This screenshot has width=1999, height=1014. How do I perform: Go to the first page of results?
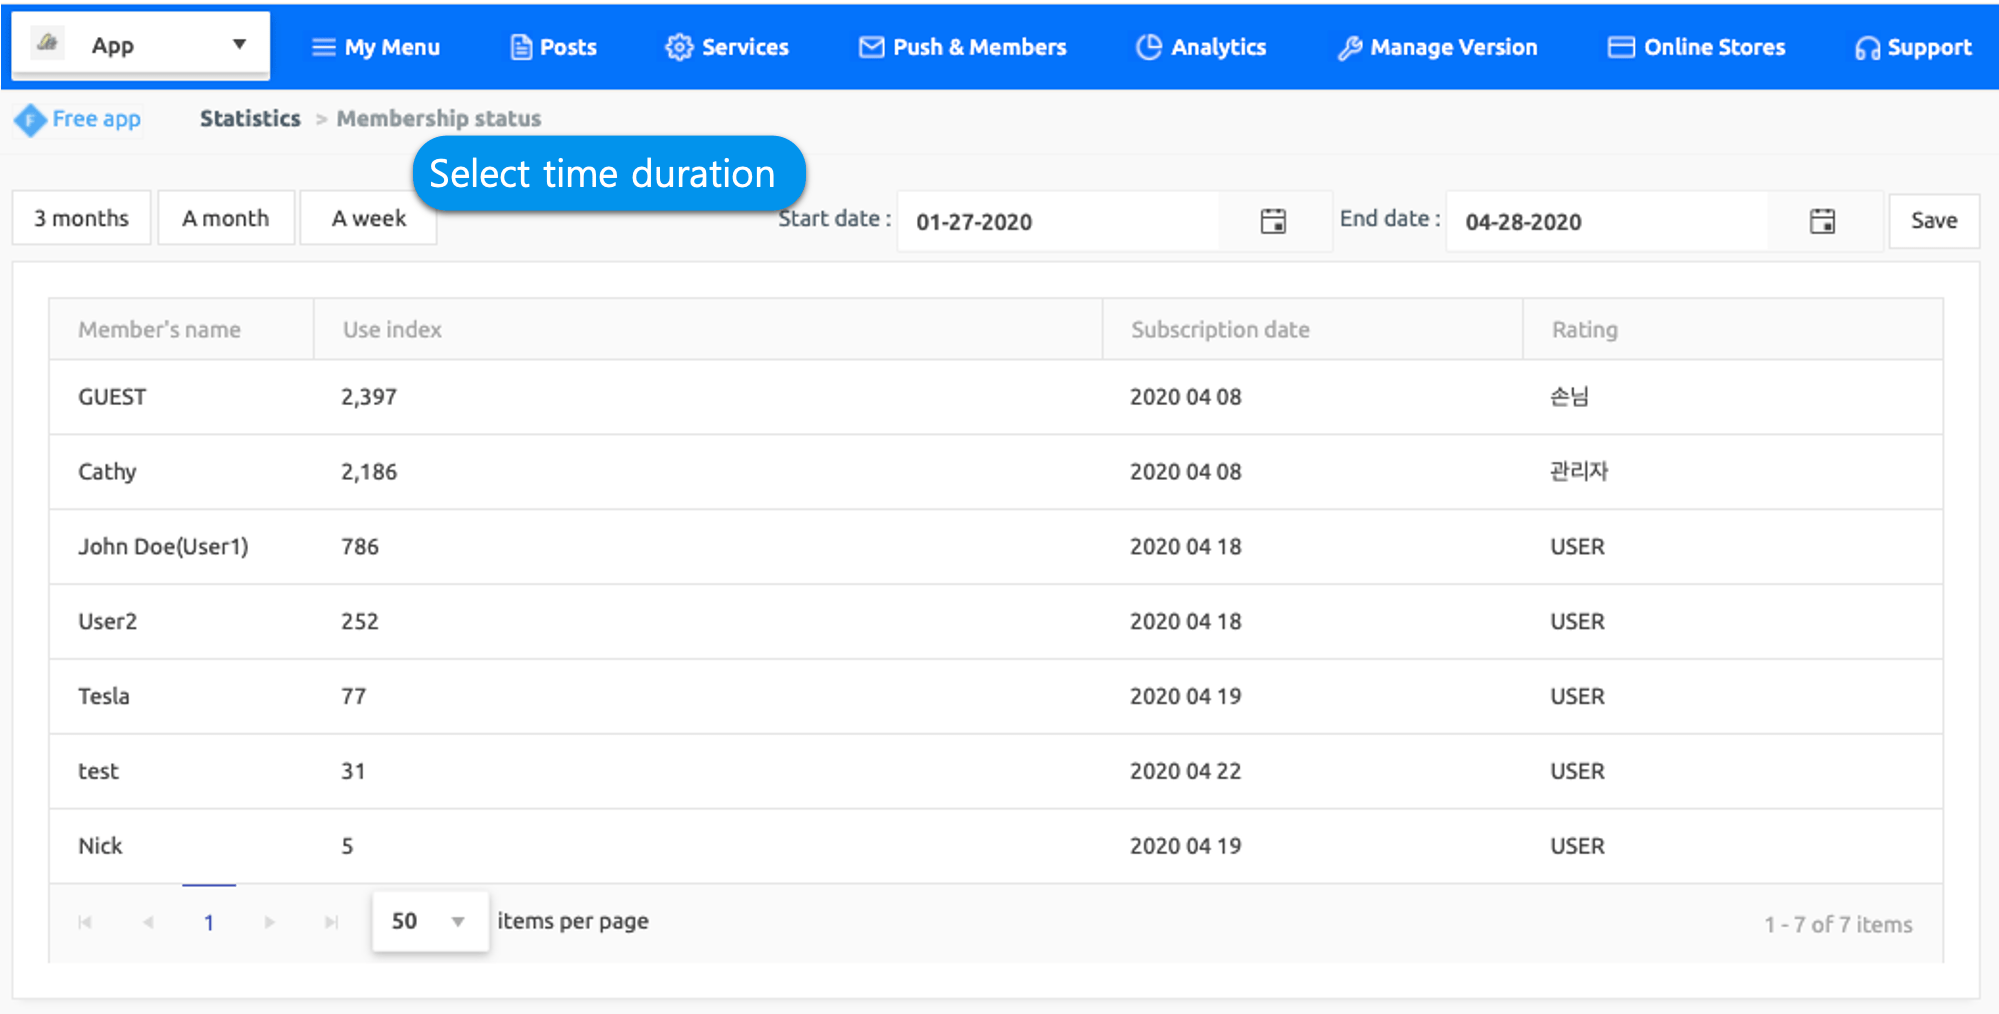(x=85, y=922)
